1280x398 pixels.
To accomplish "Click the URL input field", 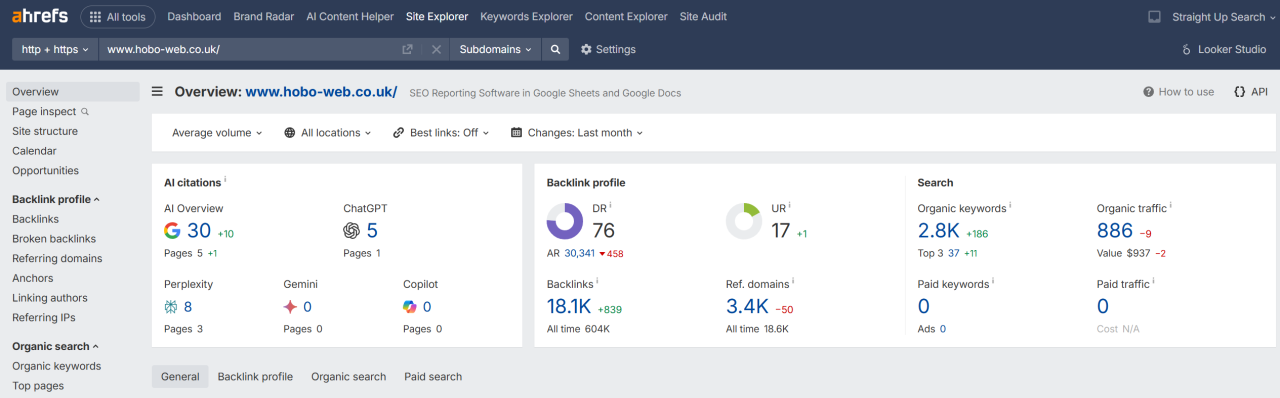I will coord(250,49).
